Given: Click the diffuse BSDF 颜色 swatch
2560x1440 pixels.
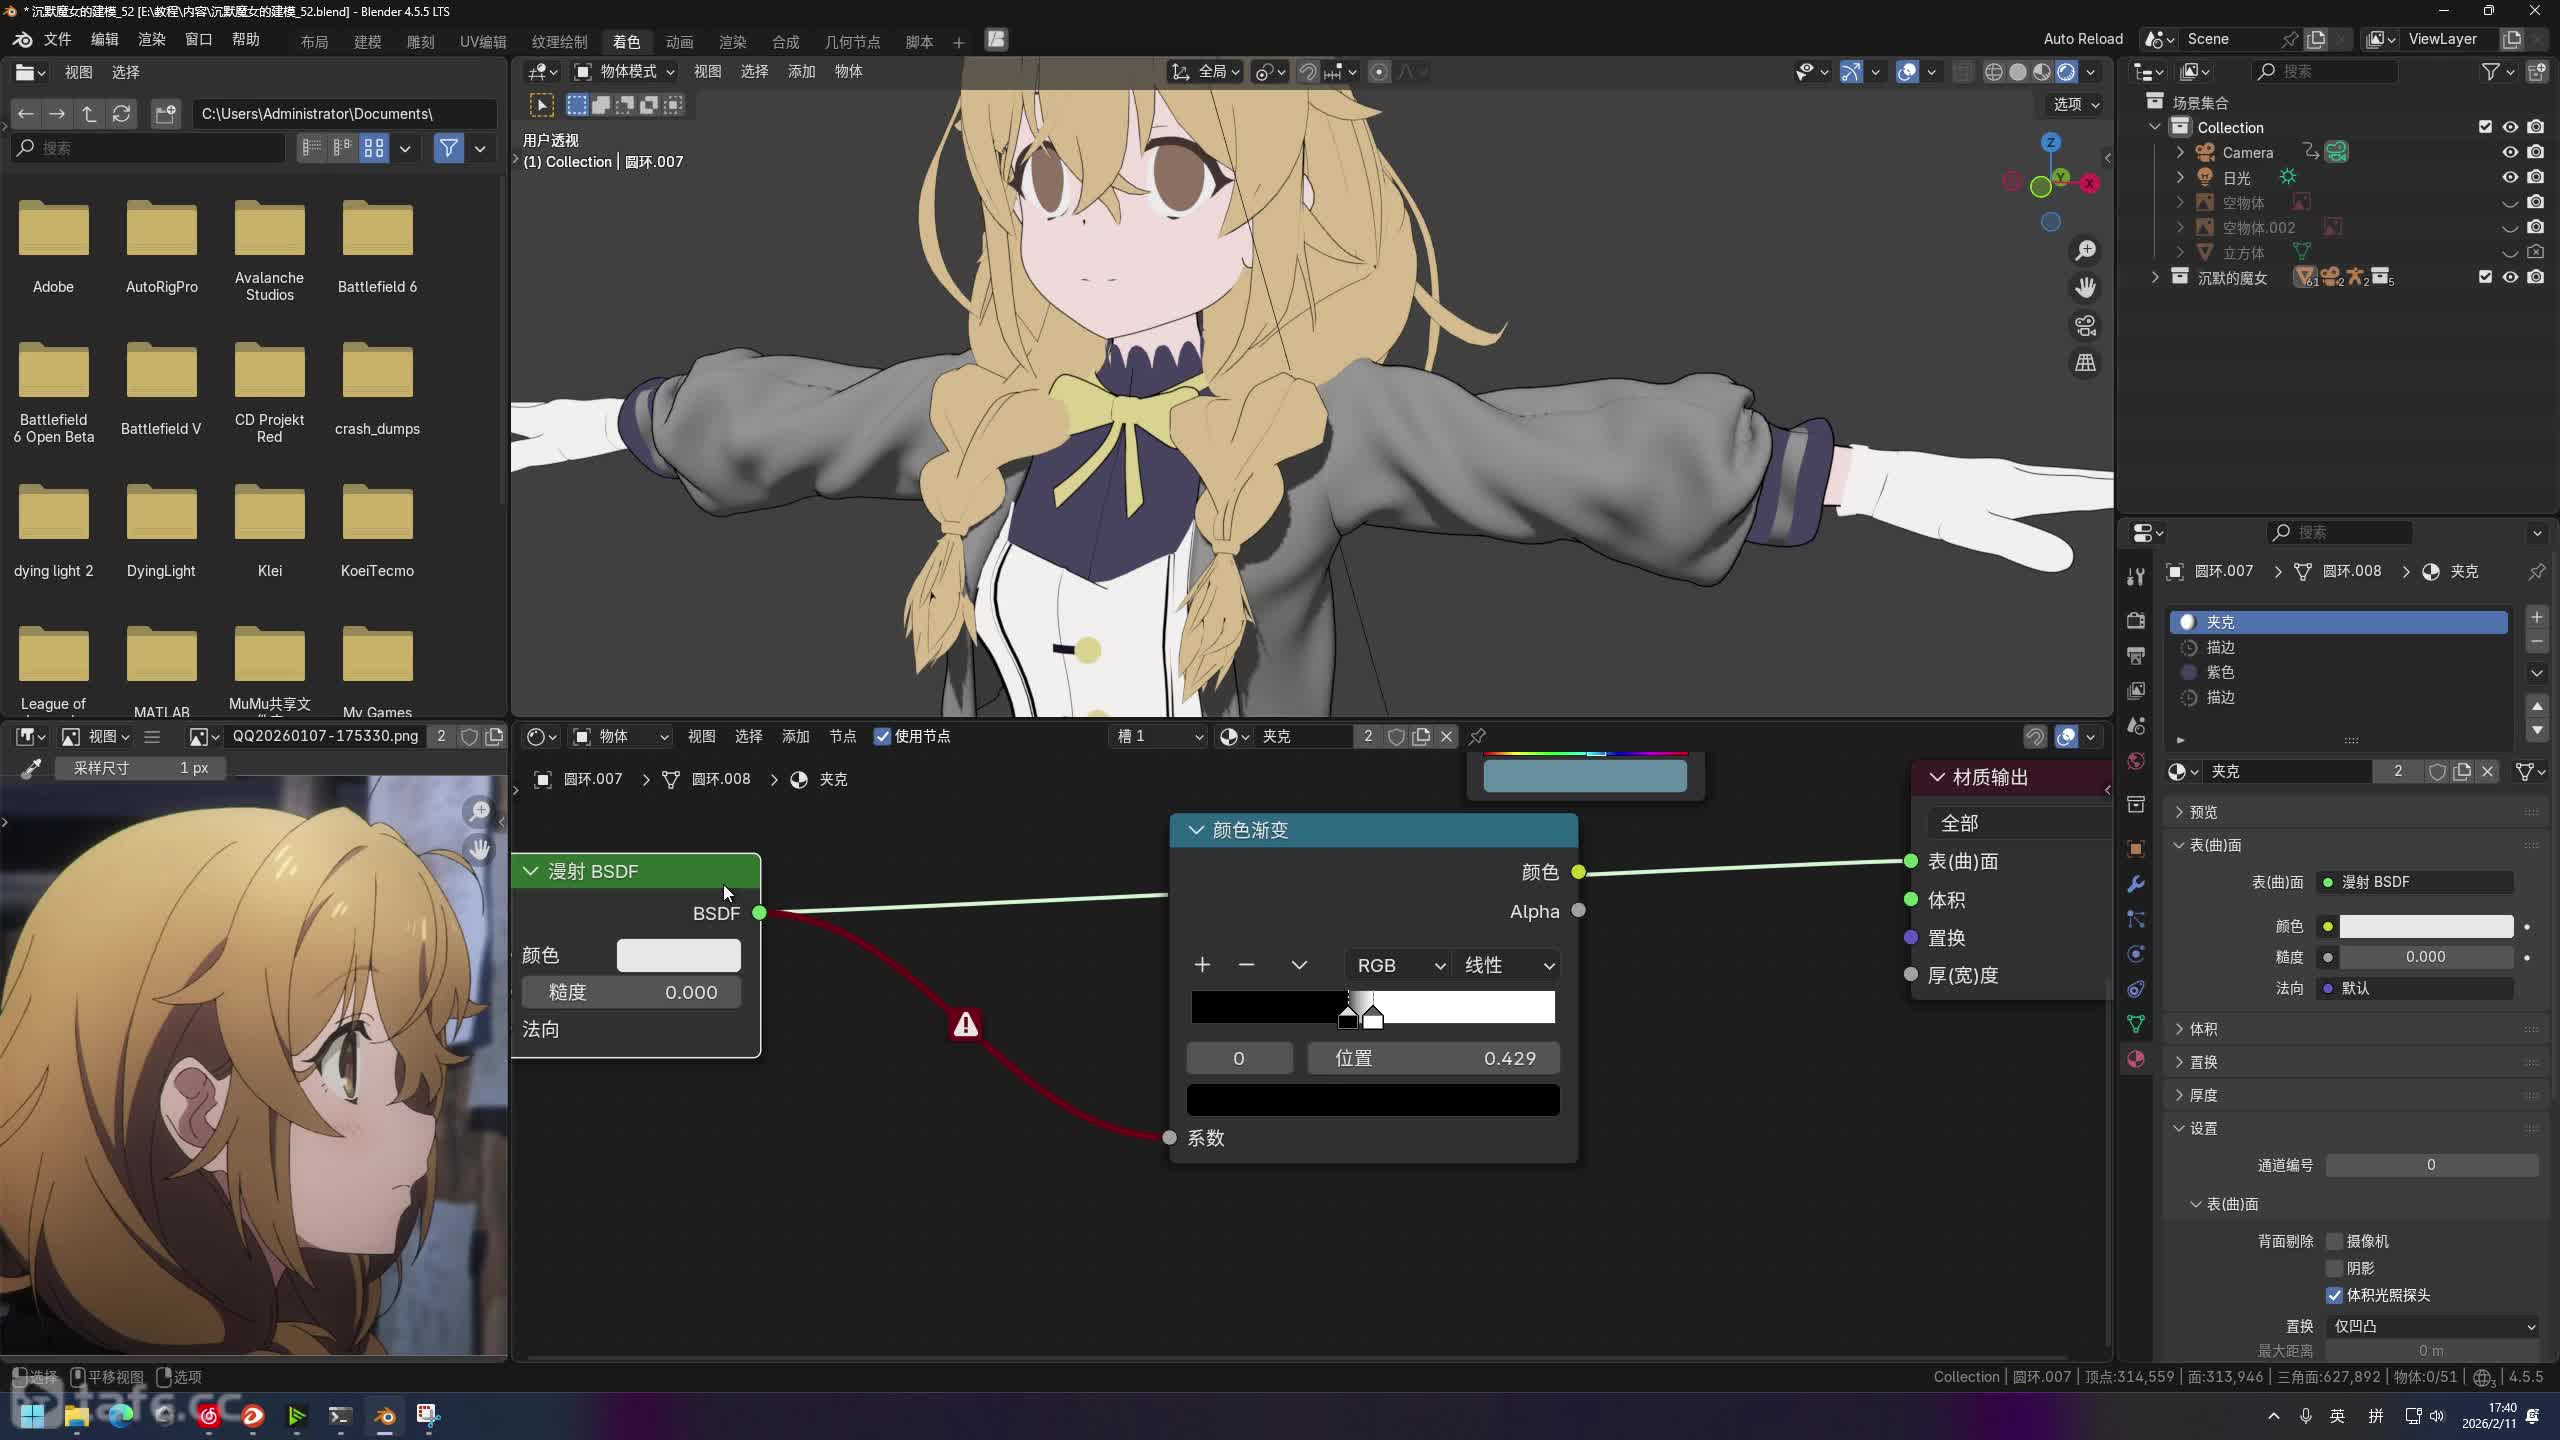Looking at the screenshot, I should [678, 955].
